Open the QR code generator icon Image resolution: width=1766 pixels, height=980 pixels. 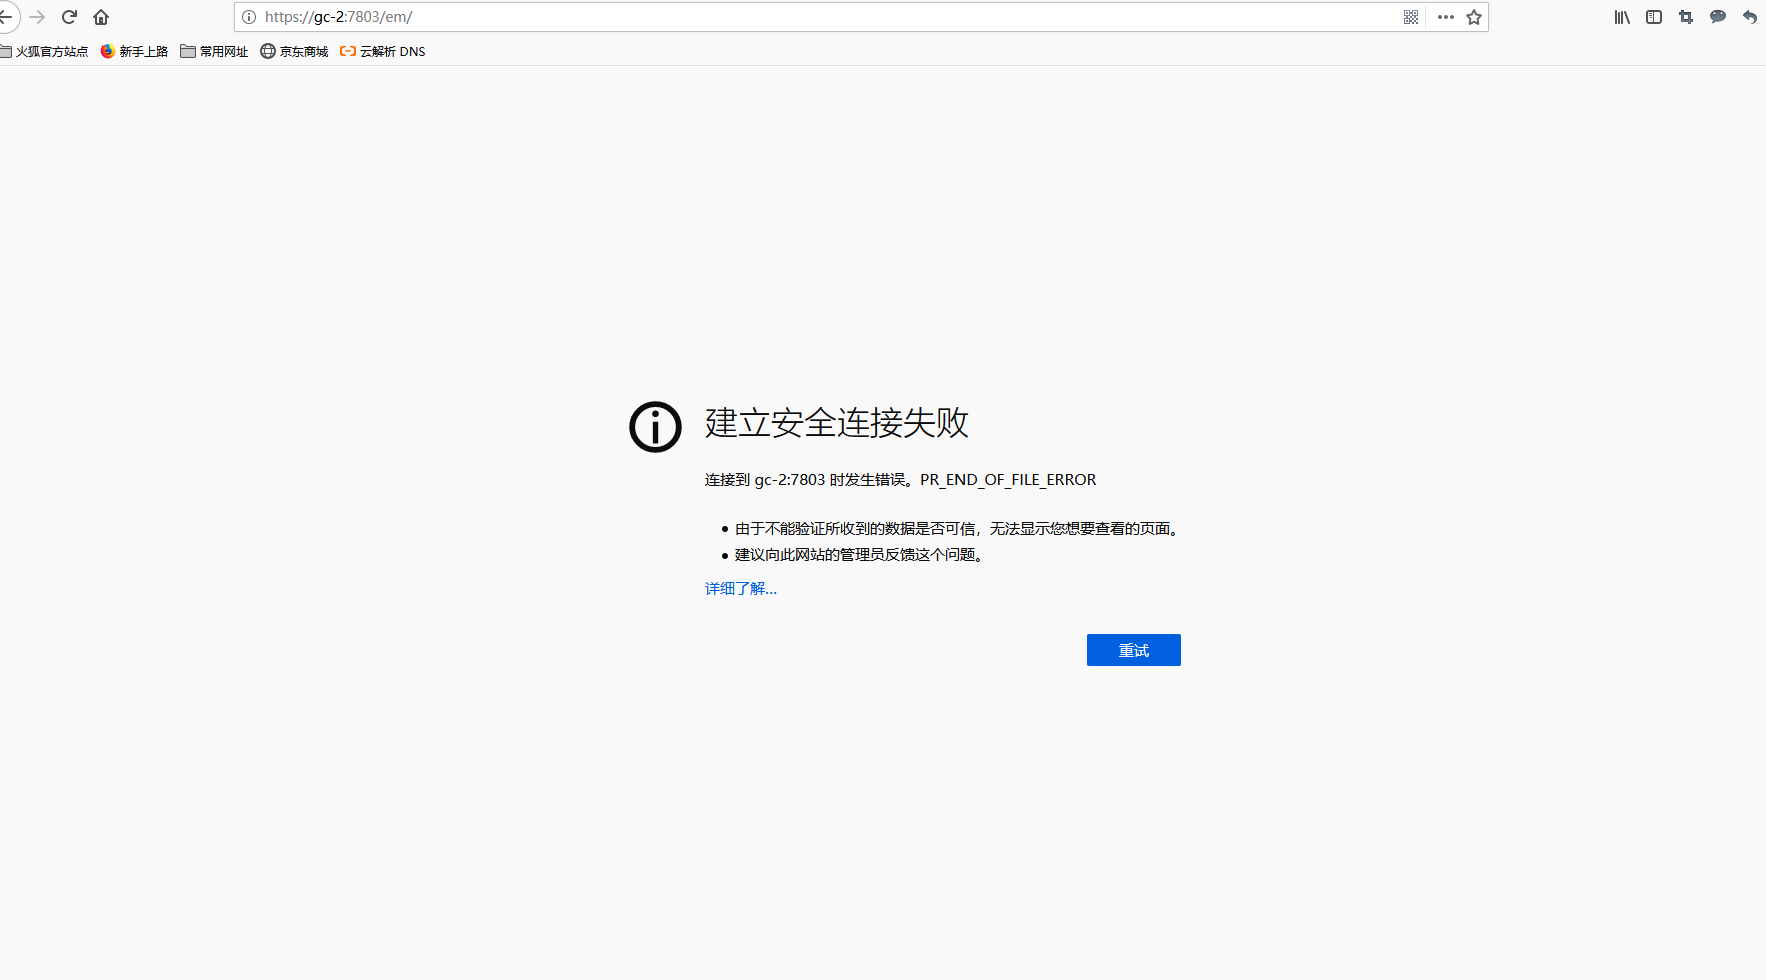[1411, 17]
